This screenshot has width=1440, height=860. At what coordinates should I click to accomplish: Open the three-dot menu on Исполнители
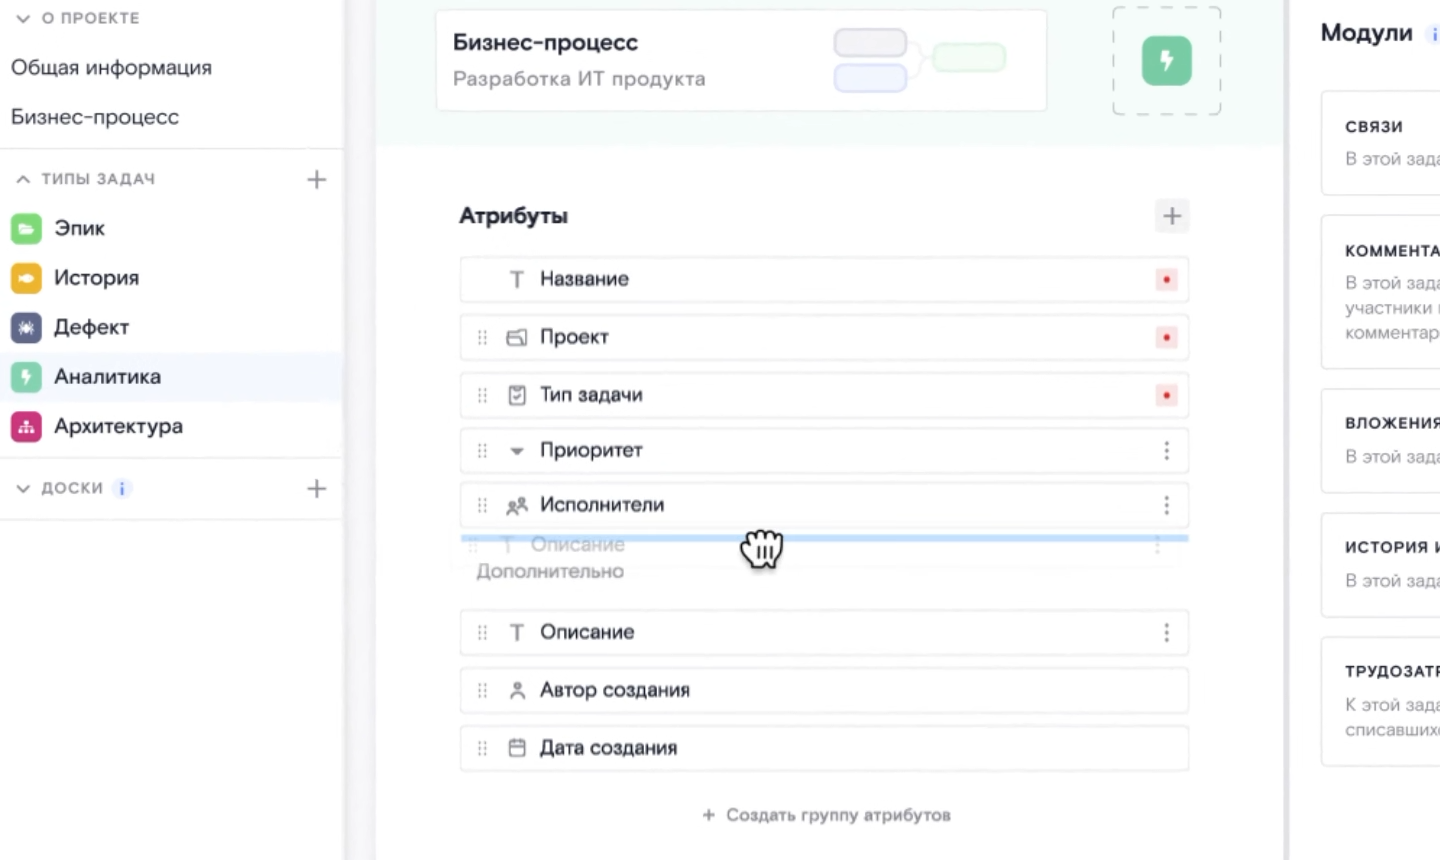point(1167,505)
